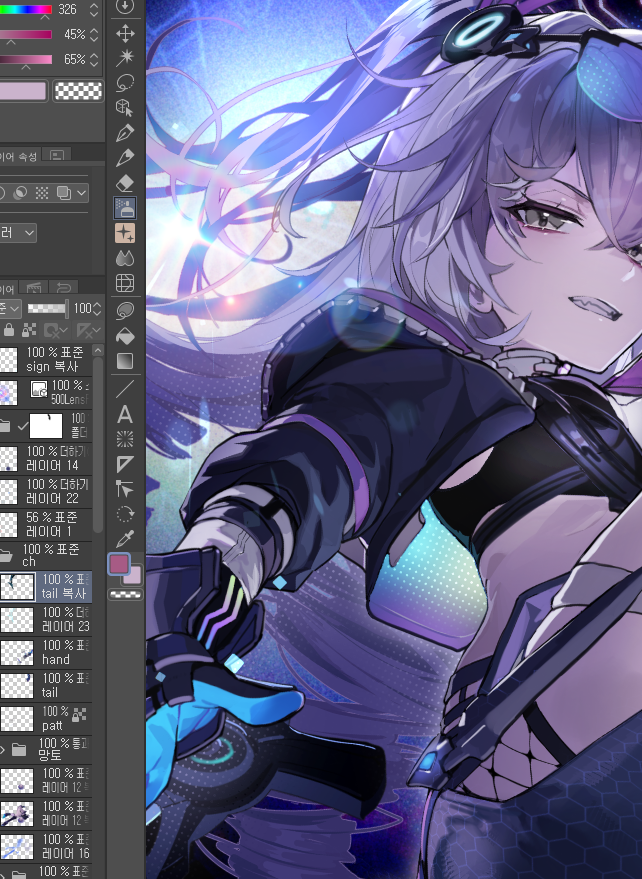642x879 pixels.
Task: Click the layer opacity slider
Action: [x=48, y=308]
